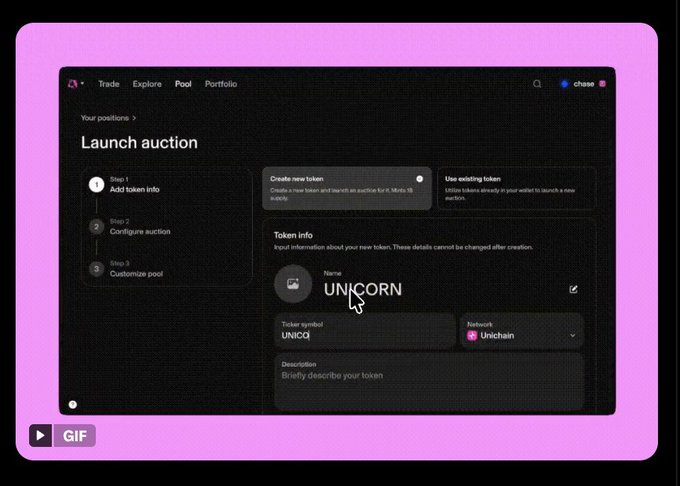Viewport: 680px width, 486px height.
Task: Choose the Create new token option
Action: click(x=347, y=189)
